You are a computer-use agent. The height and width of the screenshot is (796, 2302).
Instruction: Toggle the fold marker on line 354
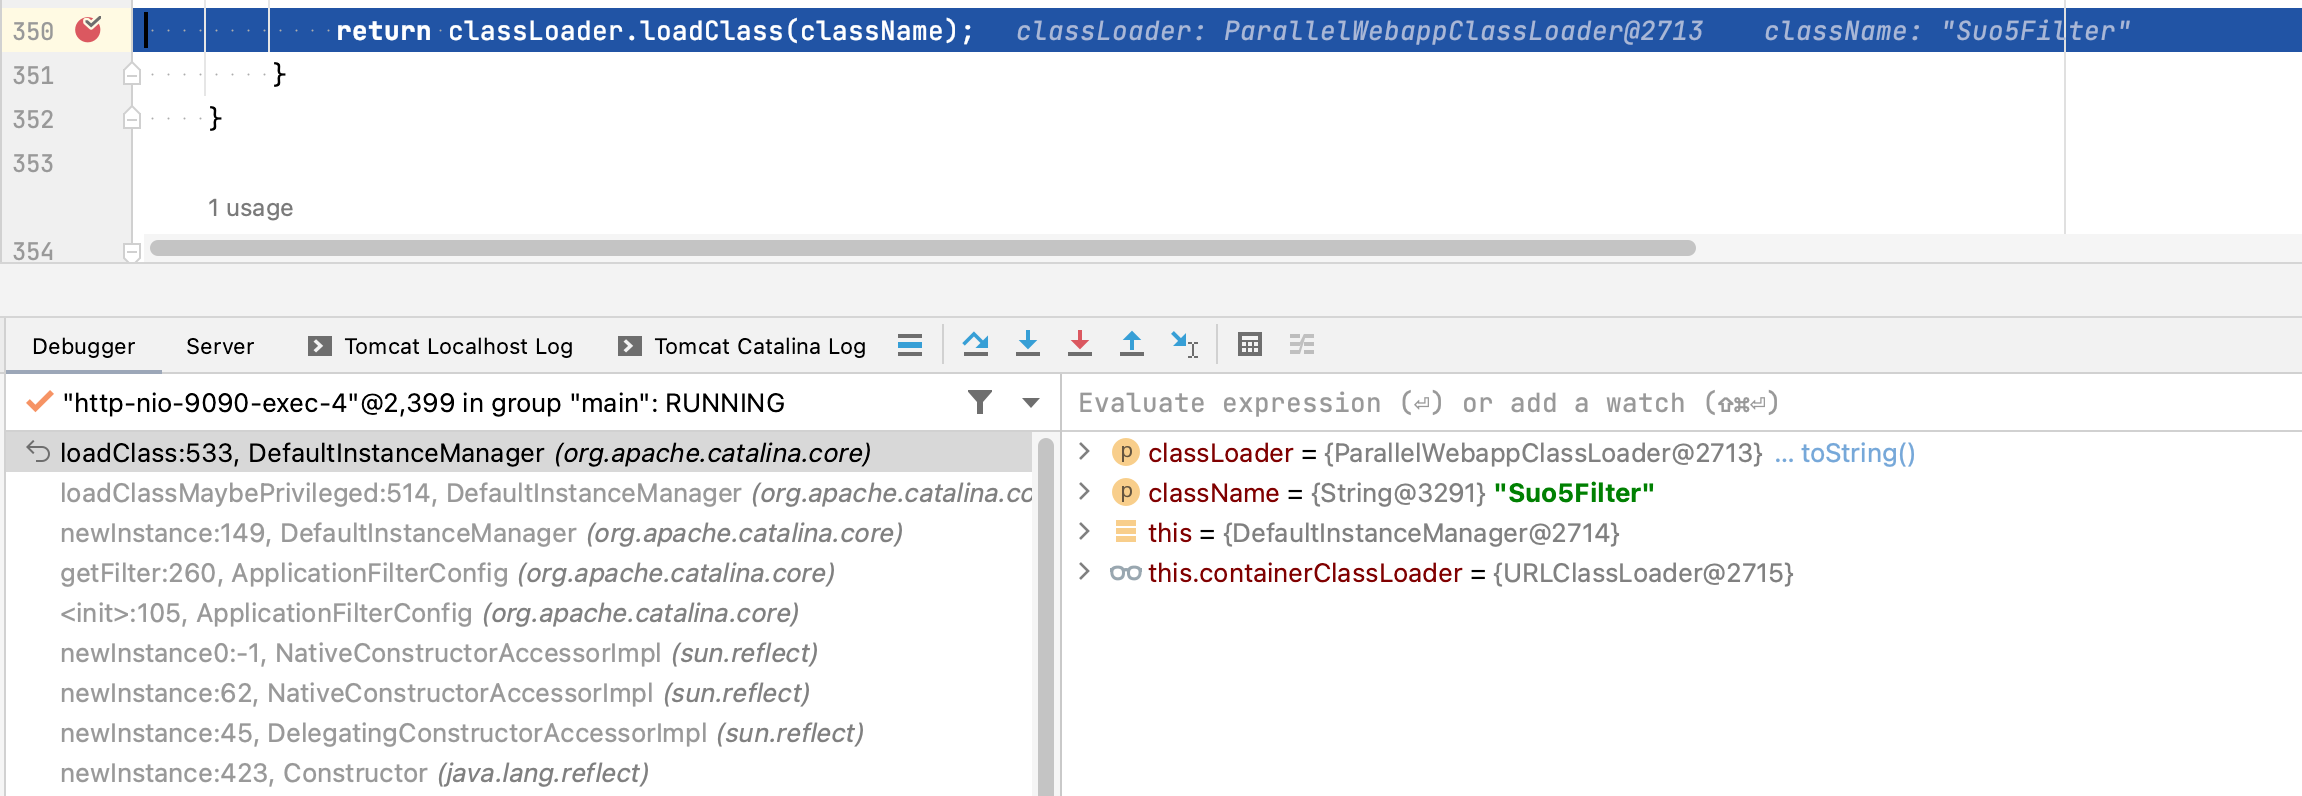point(131,252)
